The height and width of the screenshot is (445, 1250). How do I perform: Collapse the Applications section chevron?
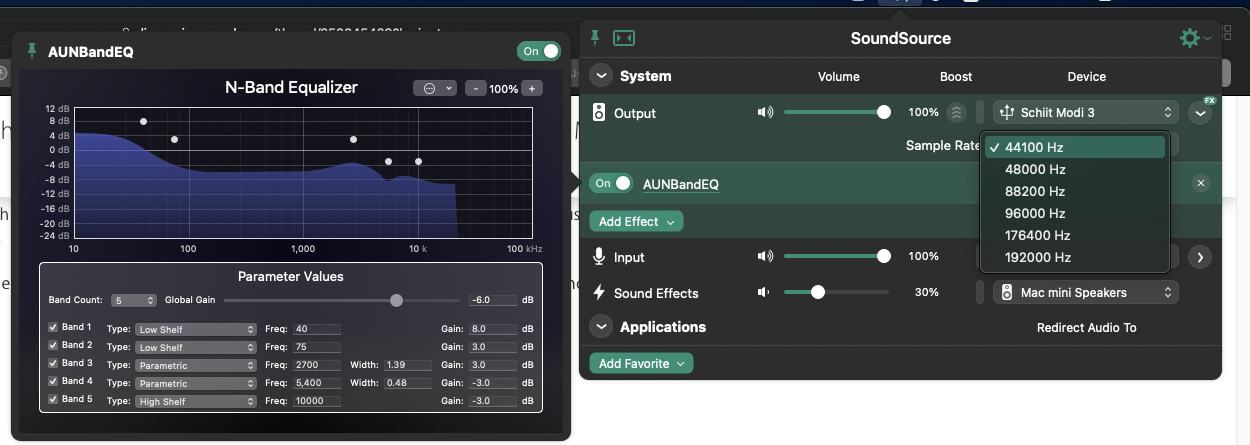coord(601,327)
